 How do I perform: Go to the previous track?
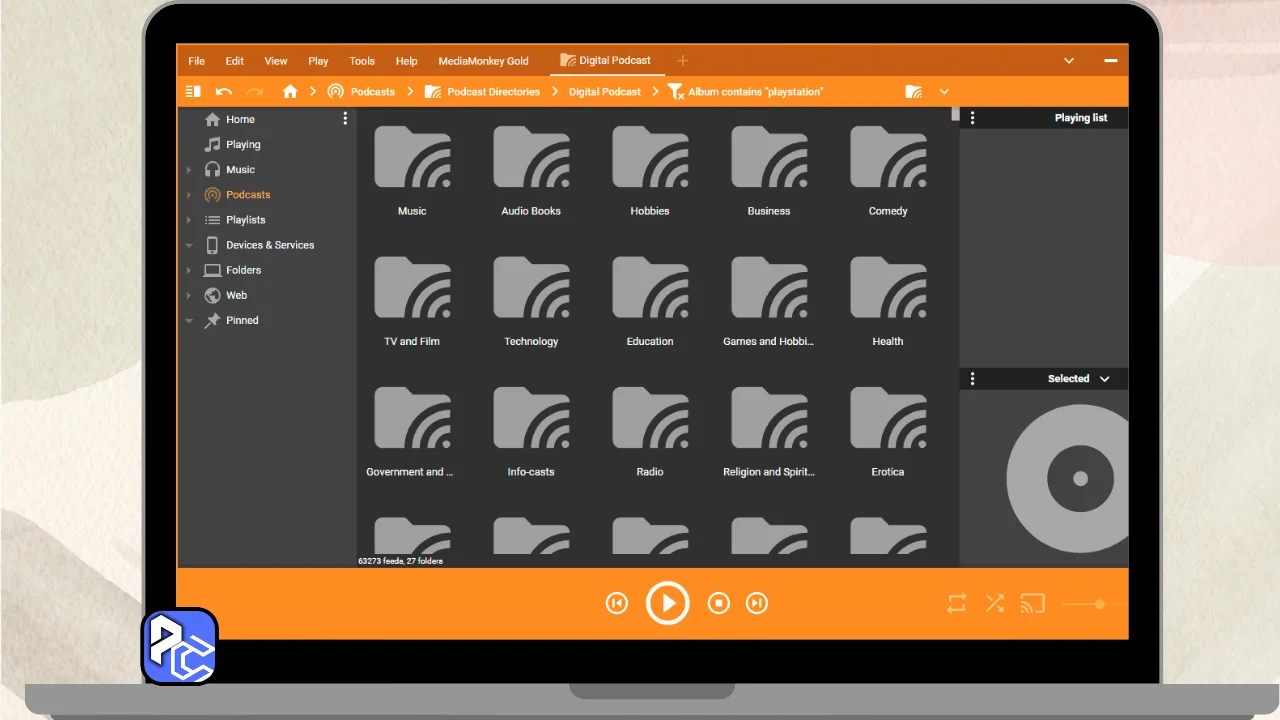coord(617,603)
